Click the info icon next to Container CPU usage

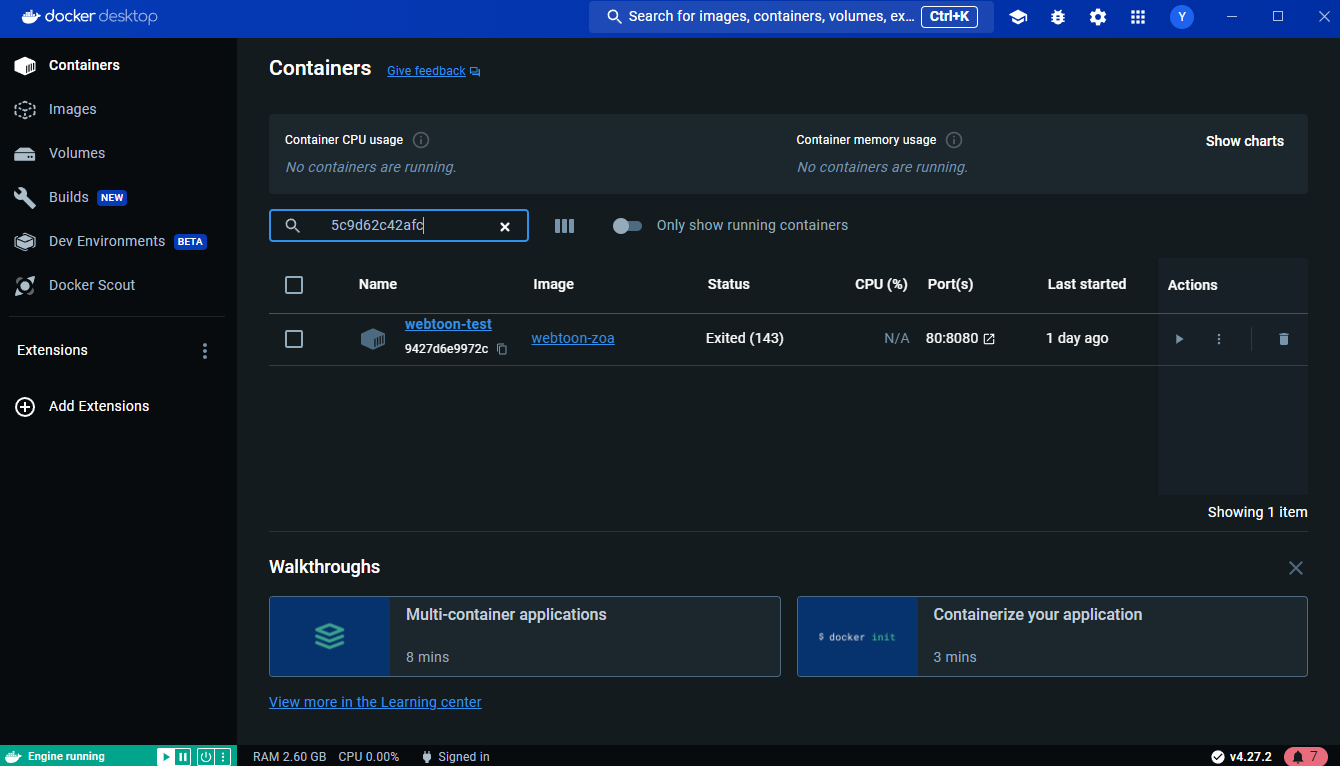[421, 140]
